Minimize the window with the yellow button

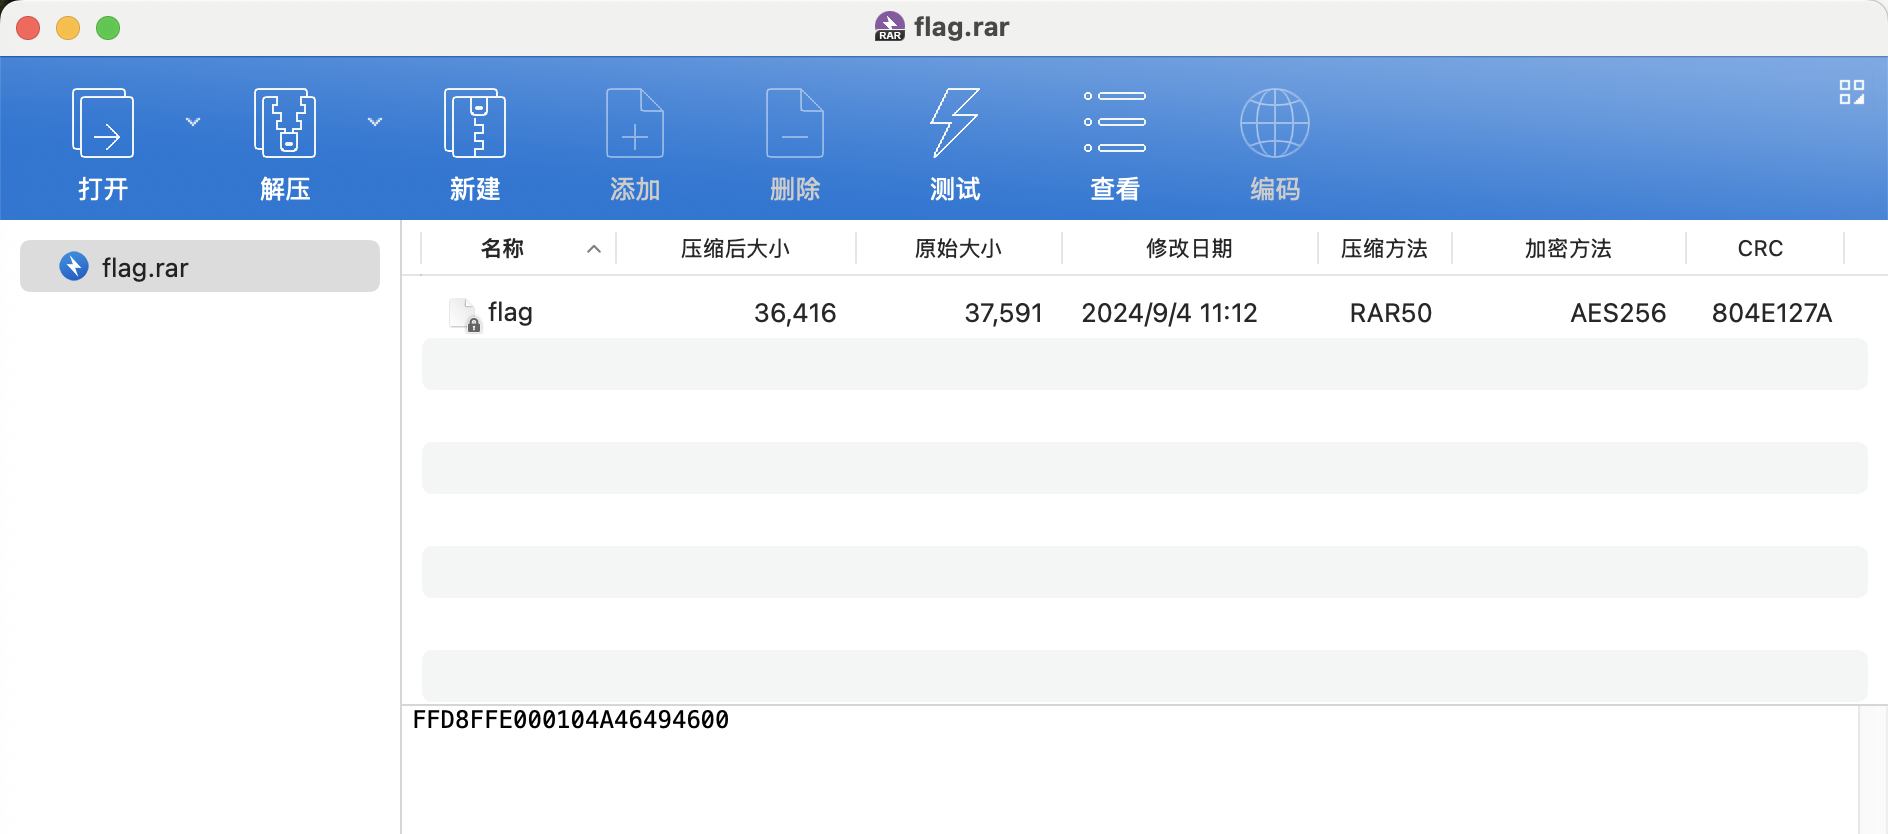(x=68, y=28)
